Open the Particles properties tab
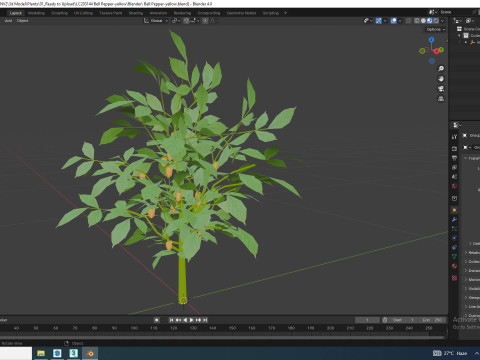Screen dimensions: 480x360 coord(454,229)
